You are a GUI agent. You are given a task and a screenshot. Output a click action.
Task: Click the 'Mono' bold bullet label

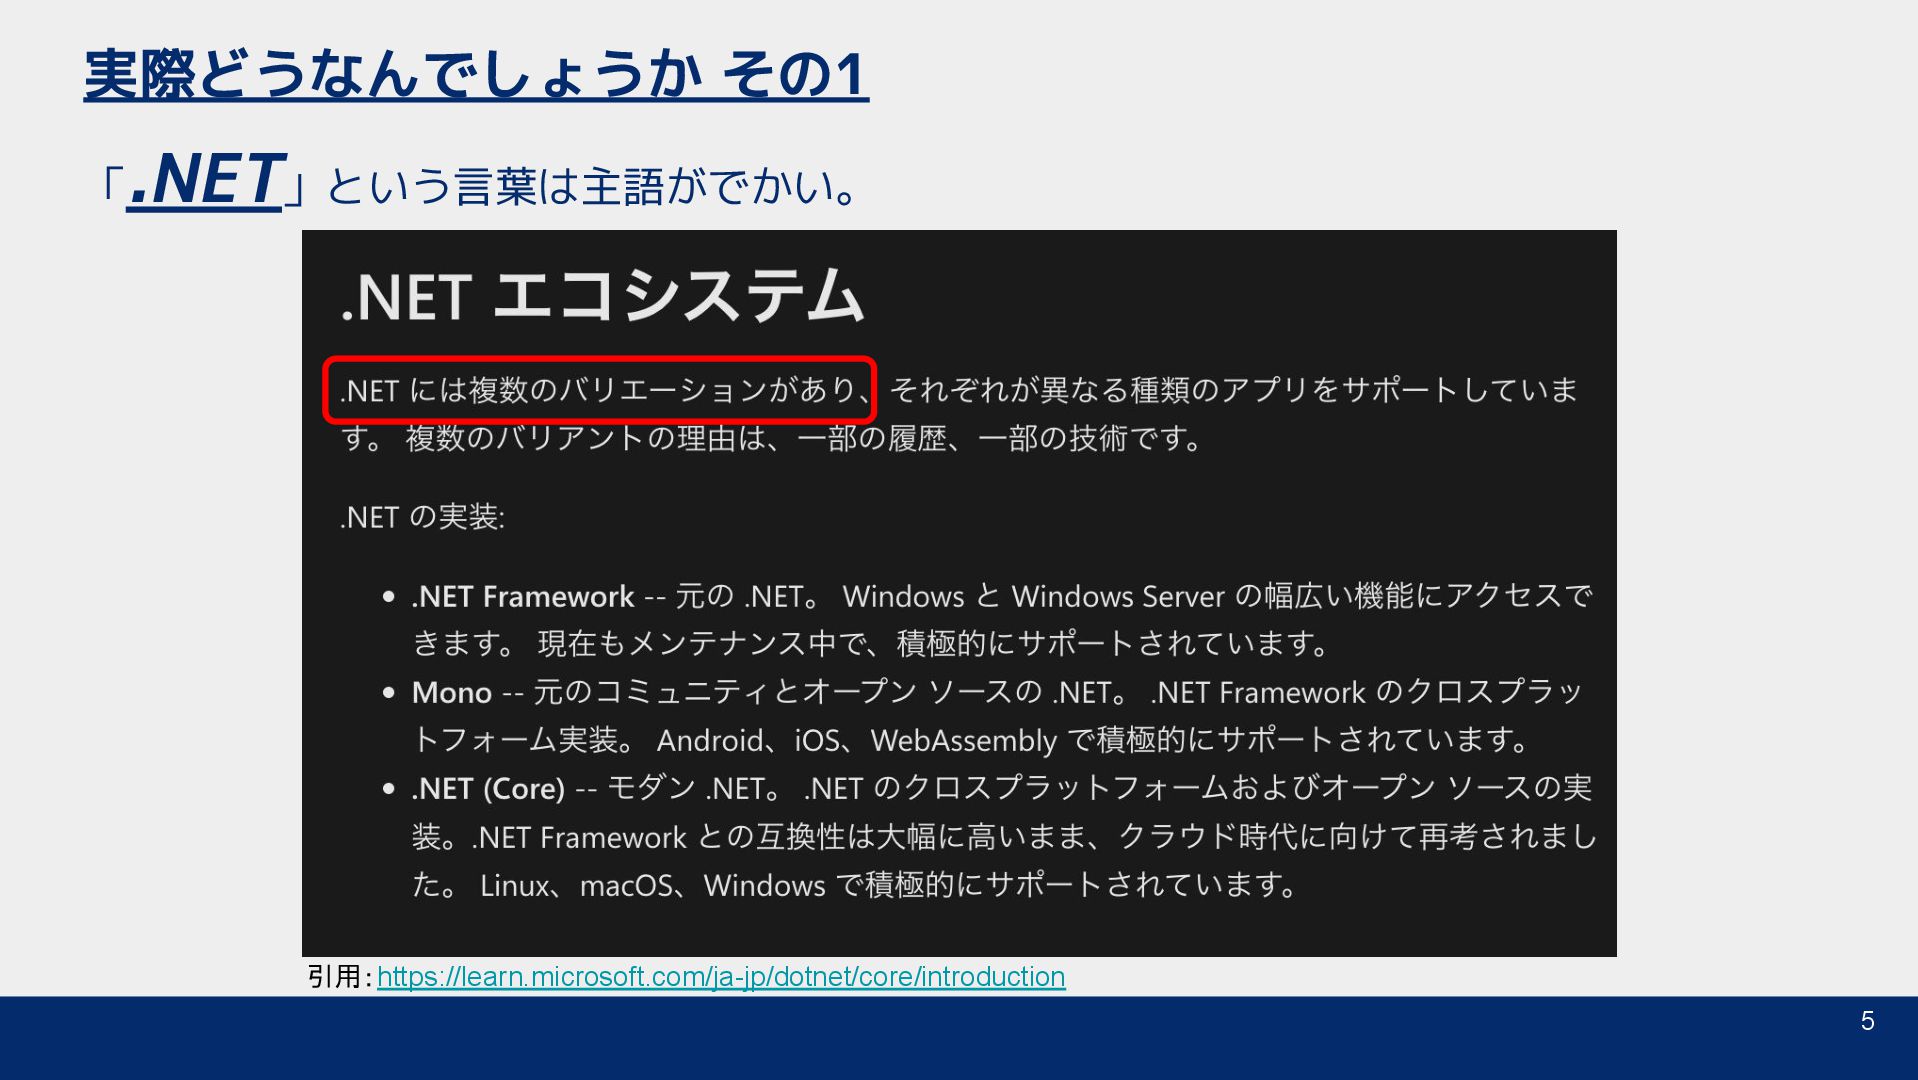(452, 693)
